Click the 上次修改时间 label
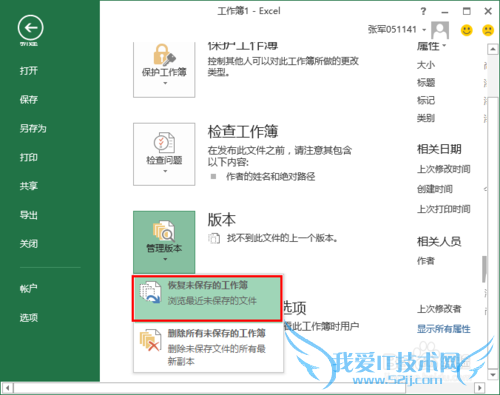Image resolution: width=500 pixels, height=395 pixels. [444, 169]
